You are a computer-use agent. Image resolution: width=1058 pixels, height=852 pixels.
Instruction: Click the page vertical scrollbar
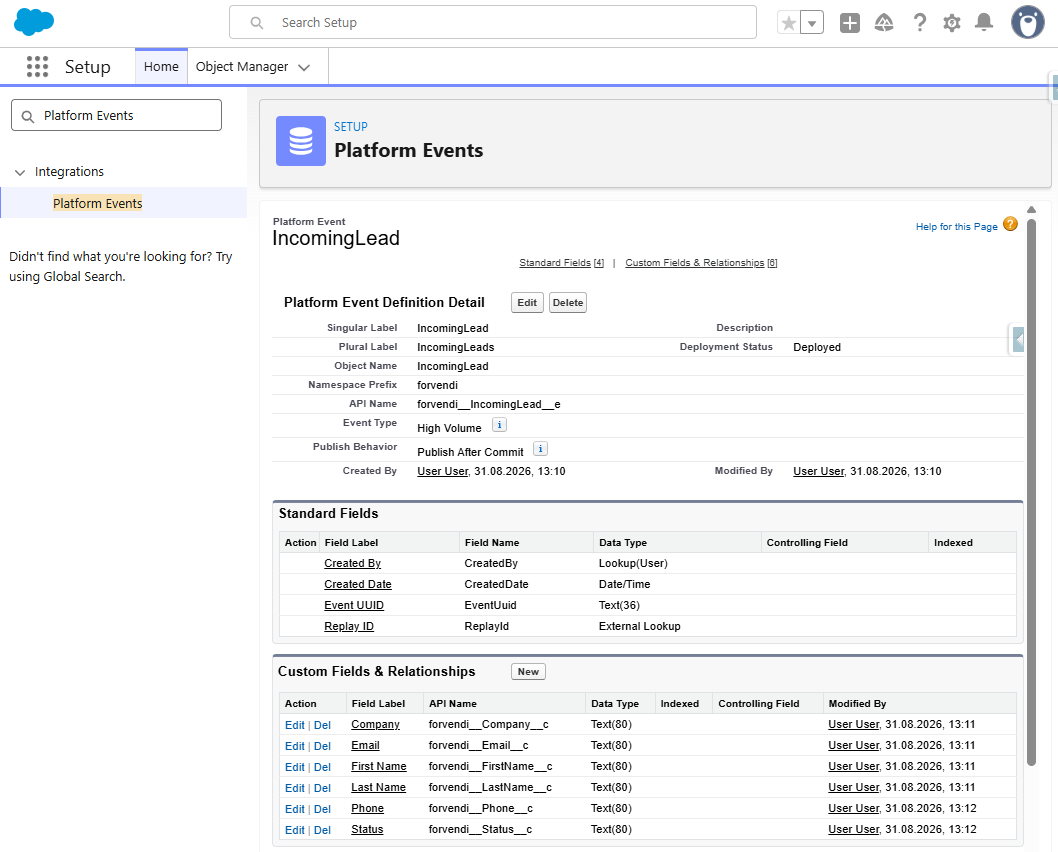[1031, 491]
